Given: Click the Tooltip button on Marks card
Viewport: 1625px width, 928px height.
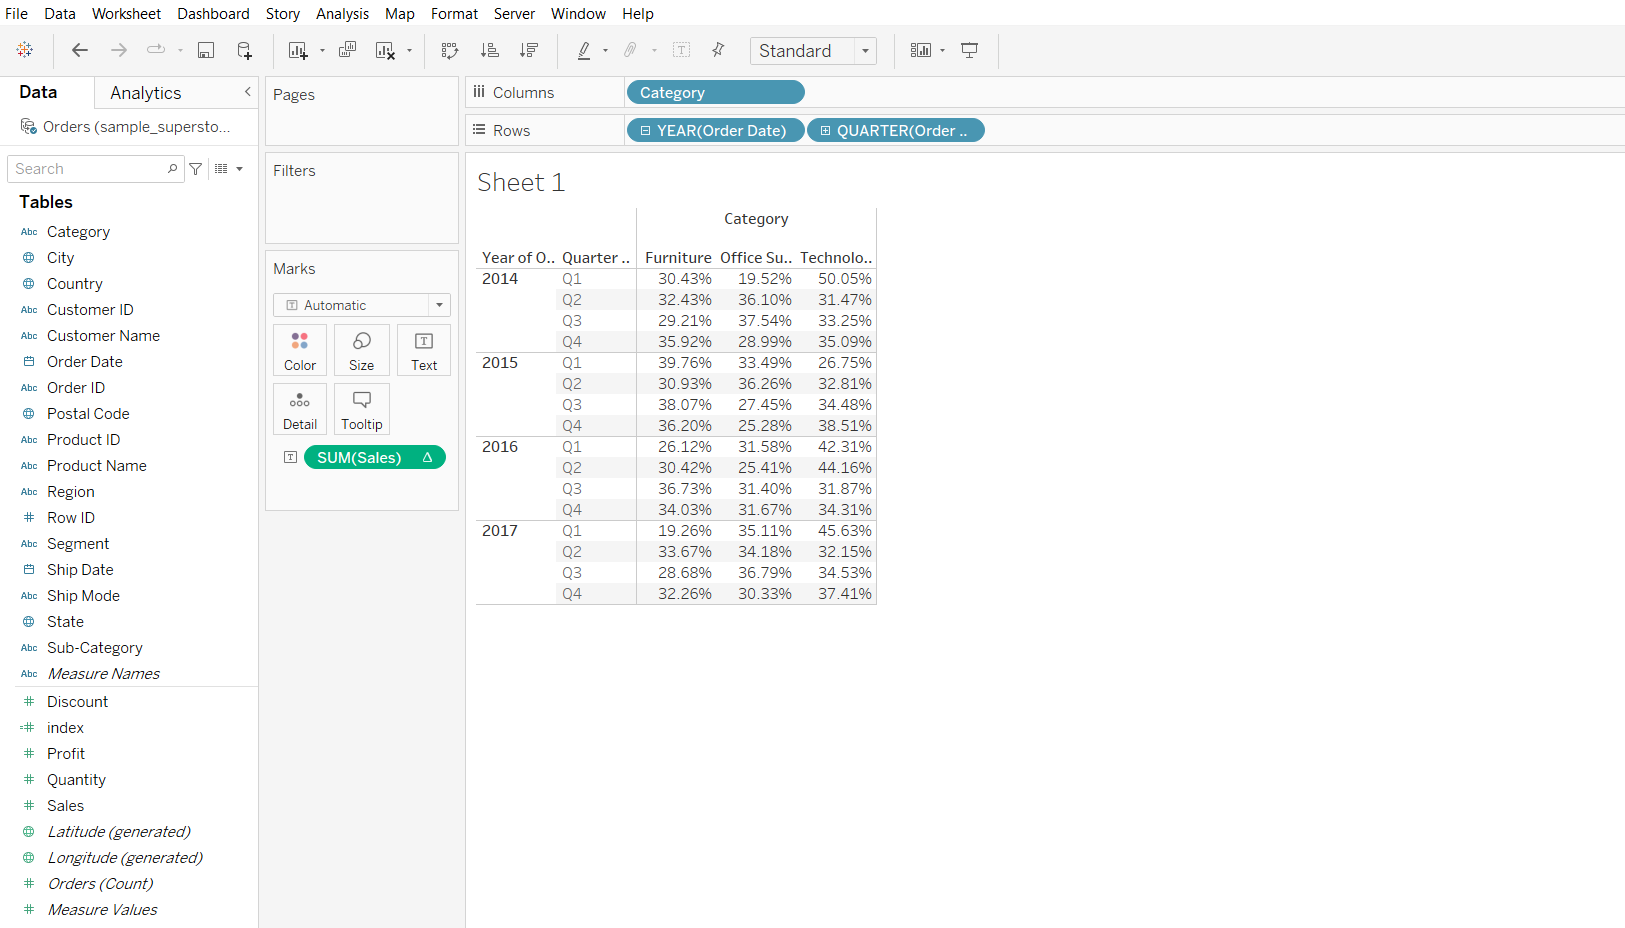Looking at the screenshot, I should pos(362,409).
